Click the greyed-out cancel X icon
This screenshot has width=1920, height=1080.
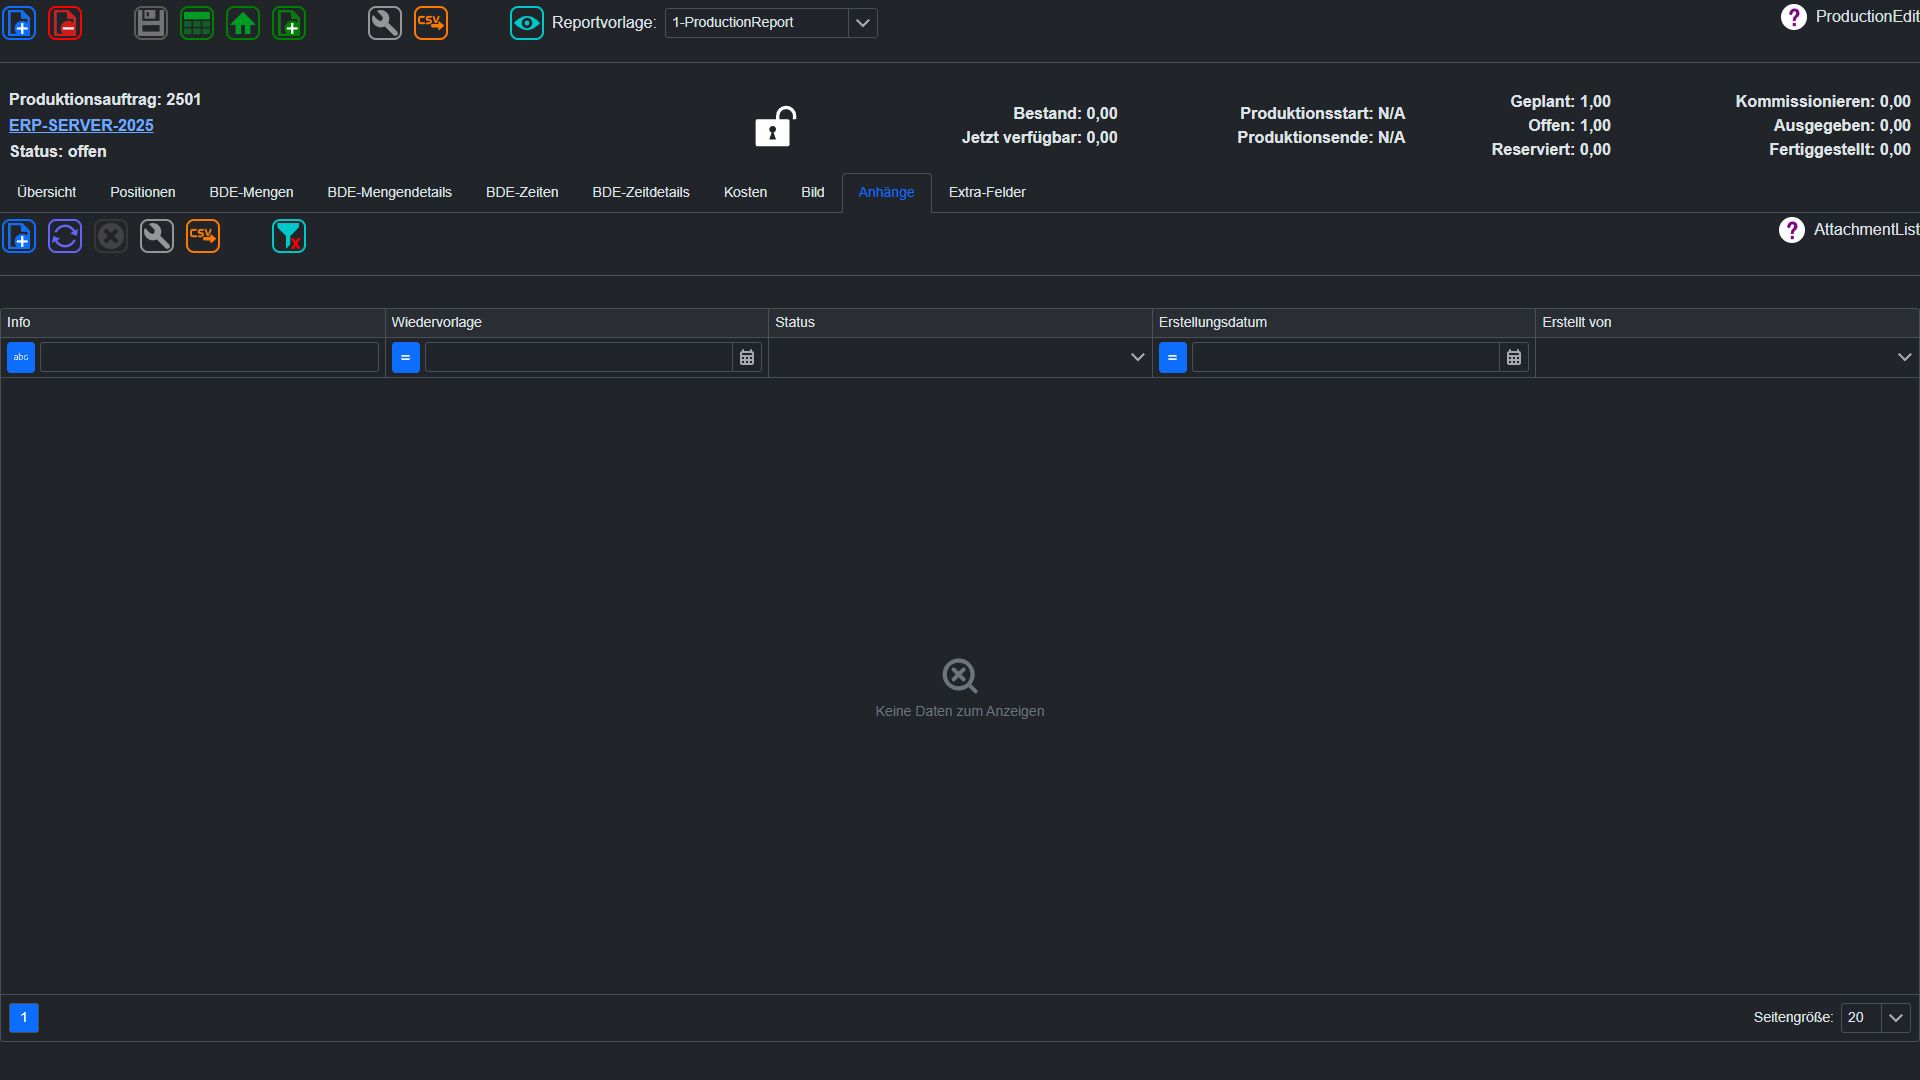[x=111, y=237]
